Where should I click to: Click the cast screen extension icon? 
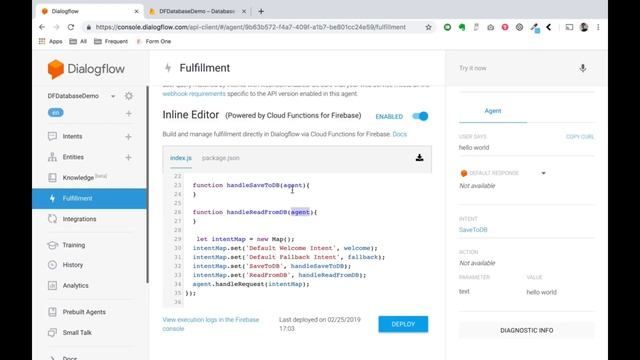pos(569,27)
